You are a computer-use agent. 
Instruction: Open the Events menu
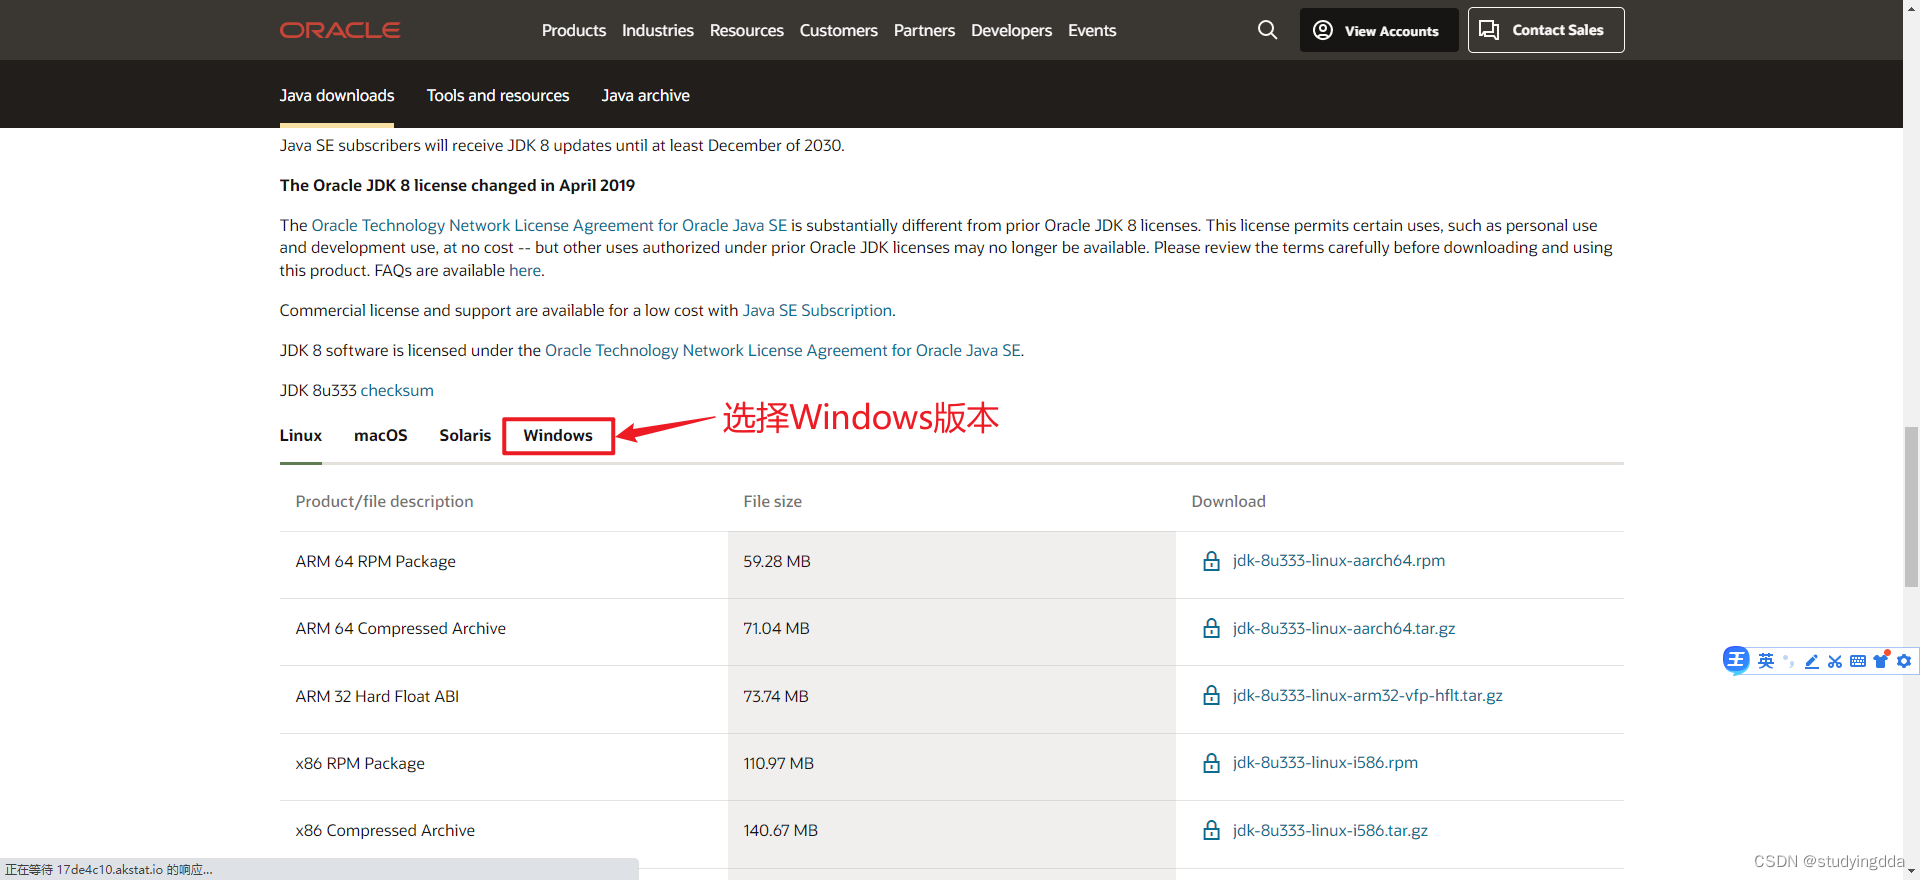coord(1092,31)
